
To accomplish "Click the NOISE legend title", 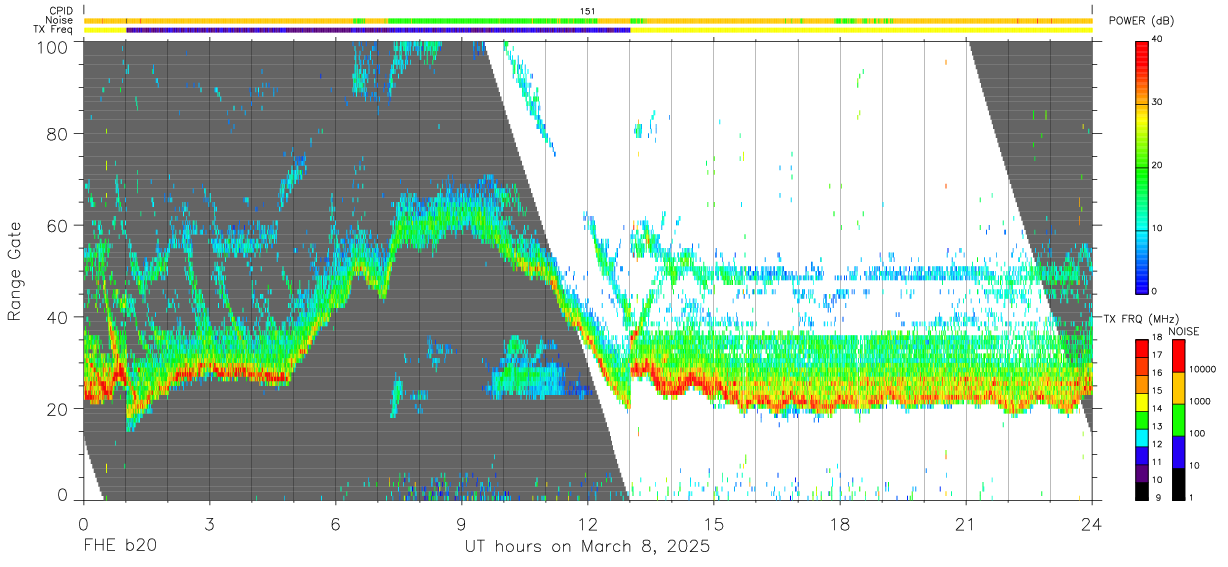I will (x=1185, y=331).
